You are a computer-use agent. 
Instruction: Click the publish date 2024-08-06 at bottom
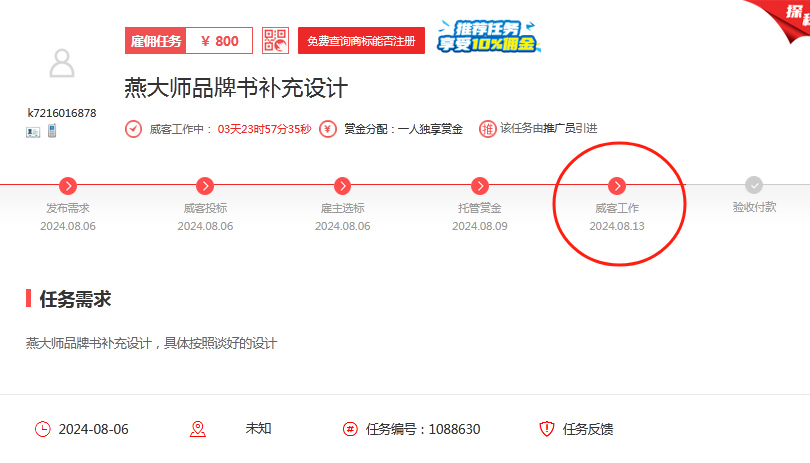[94, 429]
